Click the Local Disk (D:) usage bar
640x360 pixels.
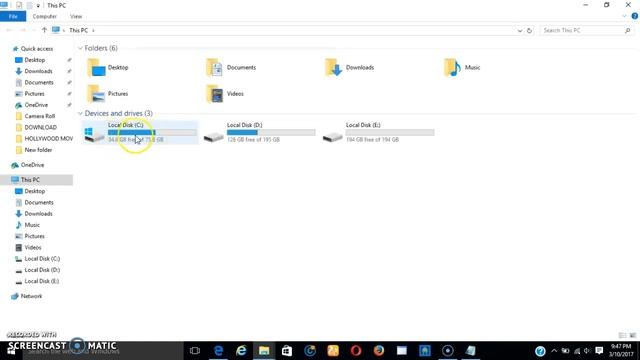[x=271, y=133]
